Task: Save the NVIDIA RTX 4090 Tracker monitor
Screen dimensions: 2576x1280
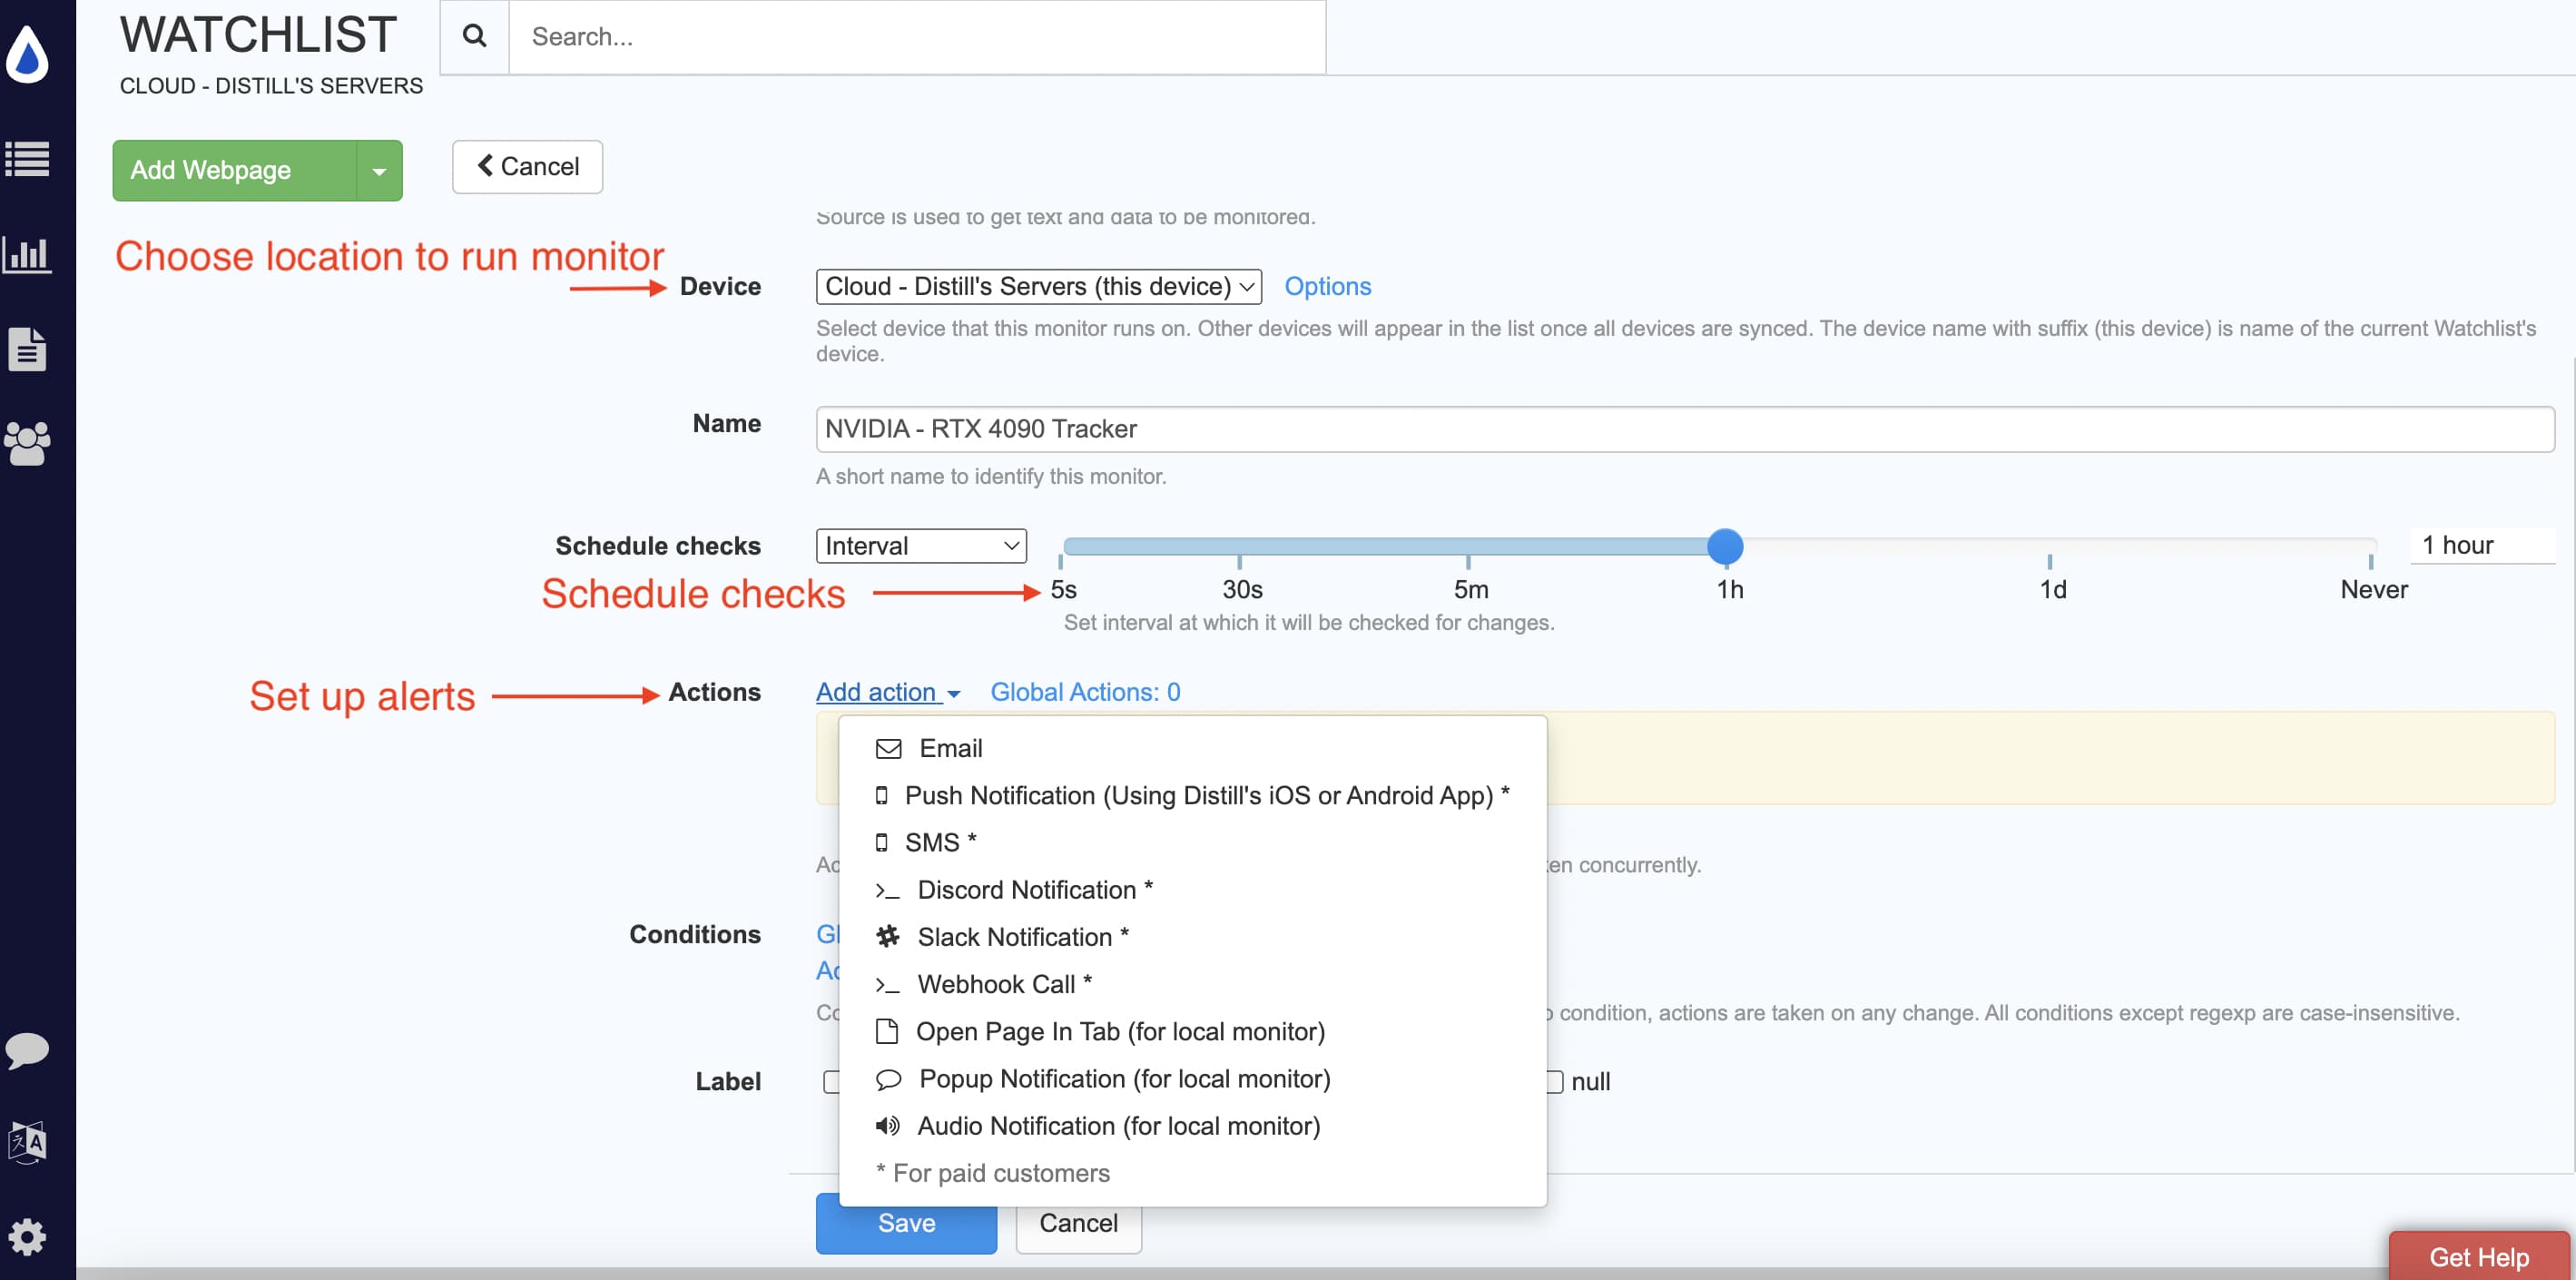Action: click(x=905, y=1222)
